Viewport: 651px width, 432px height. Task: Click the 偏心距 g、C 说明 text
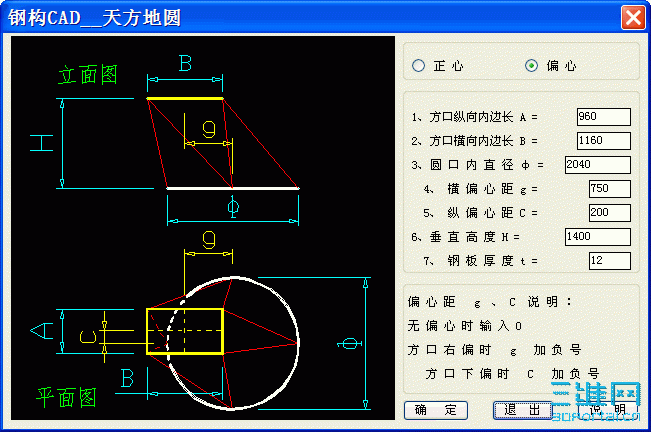pos(489,302)
